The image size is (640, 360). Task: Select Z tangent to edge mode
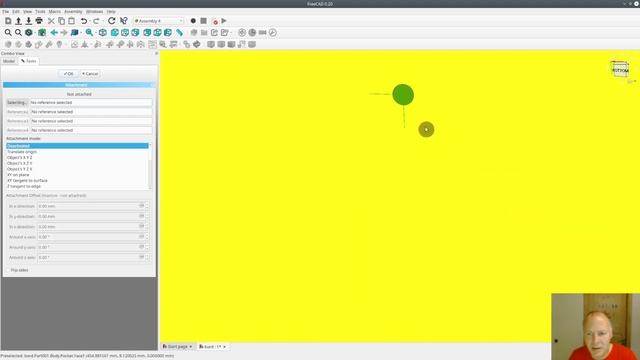pos(77,186)
